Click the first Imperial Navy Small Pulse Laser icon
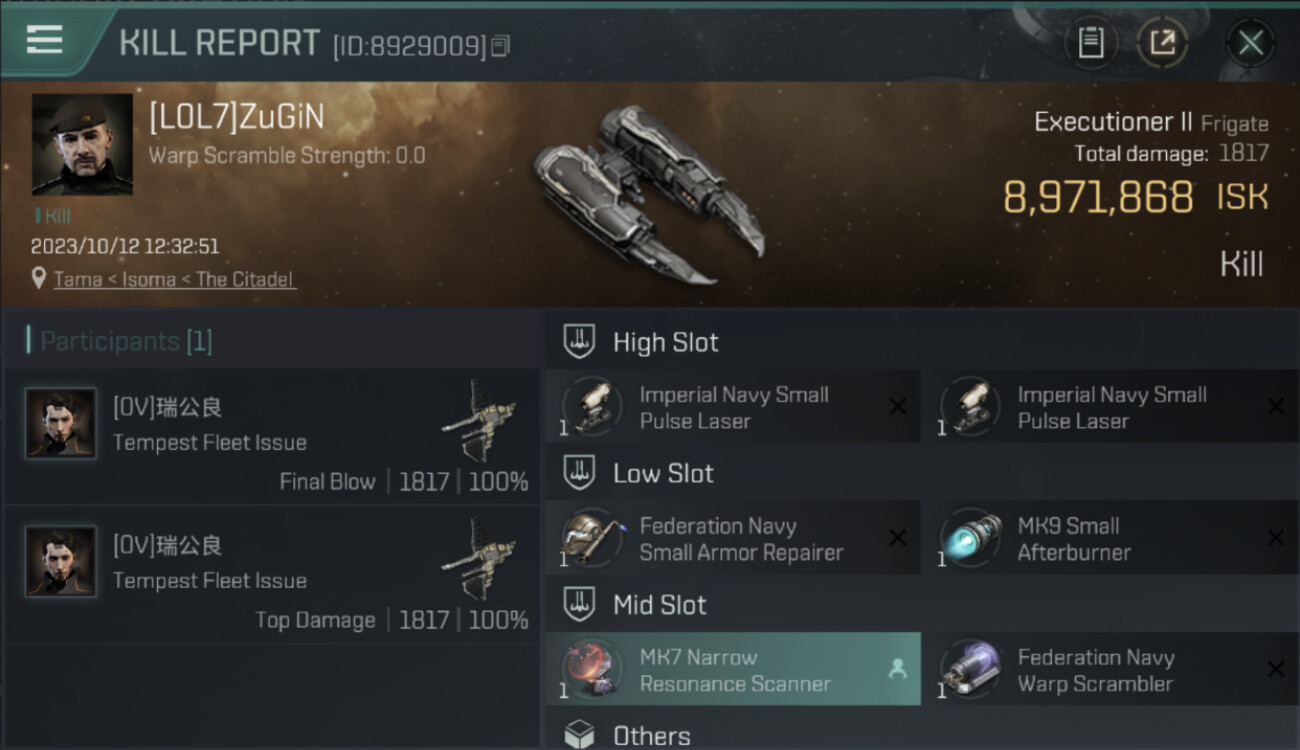Viewport: 1300px width, 750px height. click(593, 407)
